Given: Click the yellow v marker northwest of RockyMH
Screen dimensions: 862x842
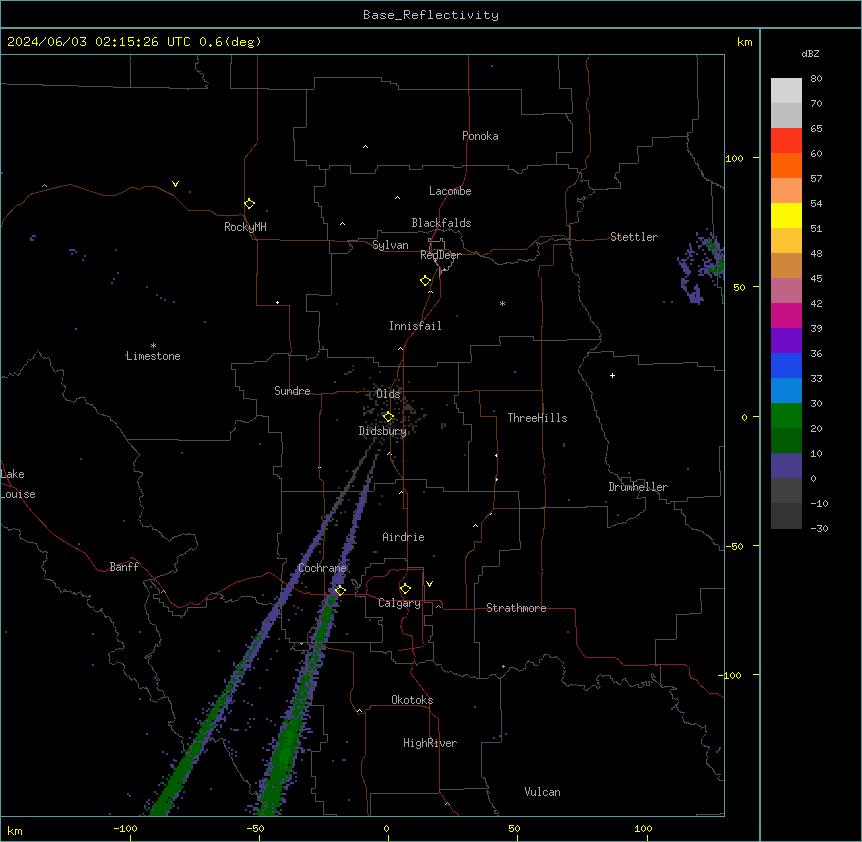Looking at the screenshot, I should point(175,184).
